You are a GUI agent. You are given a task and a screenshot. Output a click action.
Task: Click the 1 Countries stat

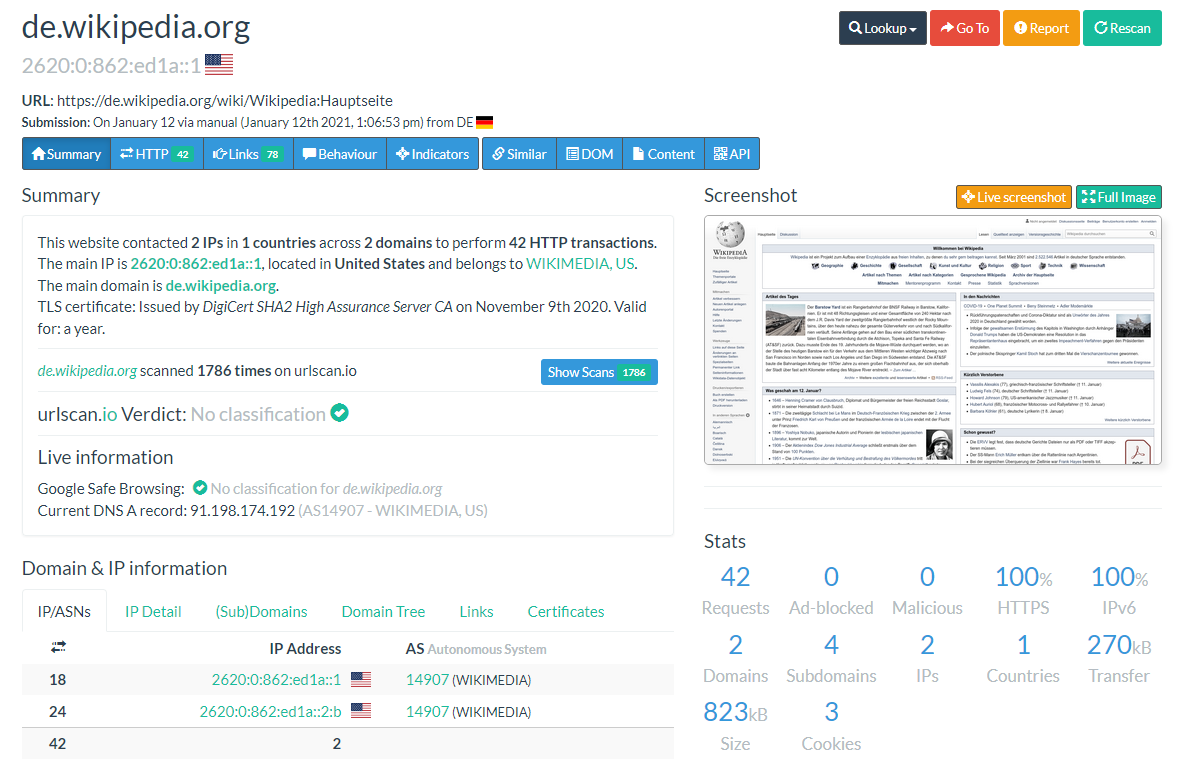[1023, 659]
